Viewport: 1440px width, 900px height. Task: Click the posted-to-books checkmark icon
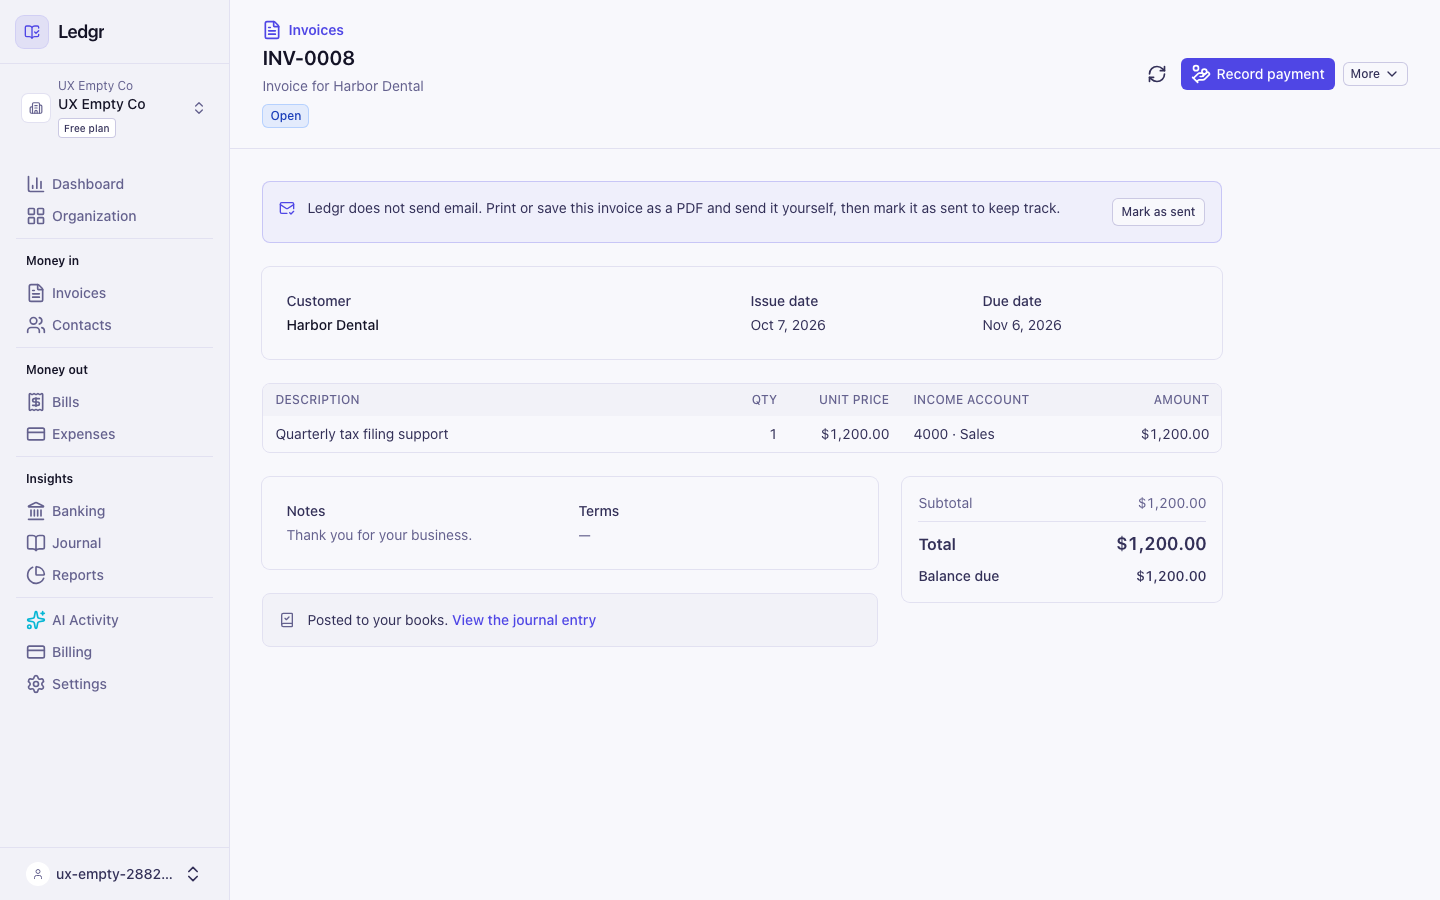(287, 620)
